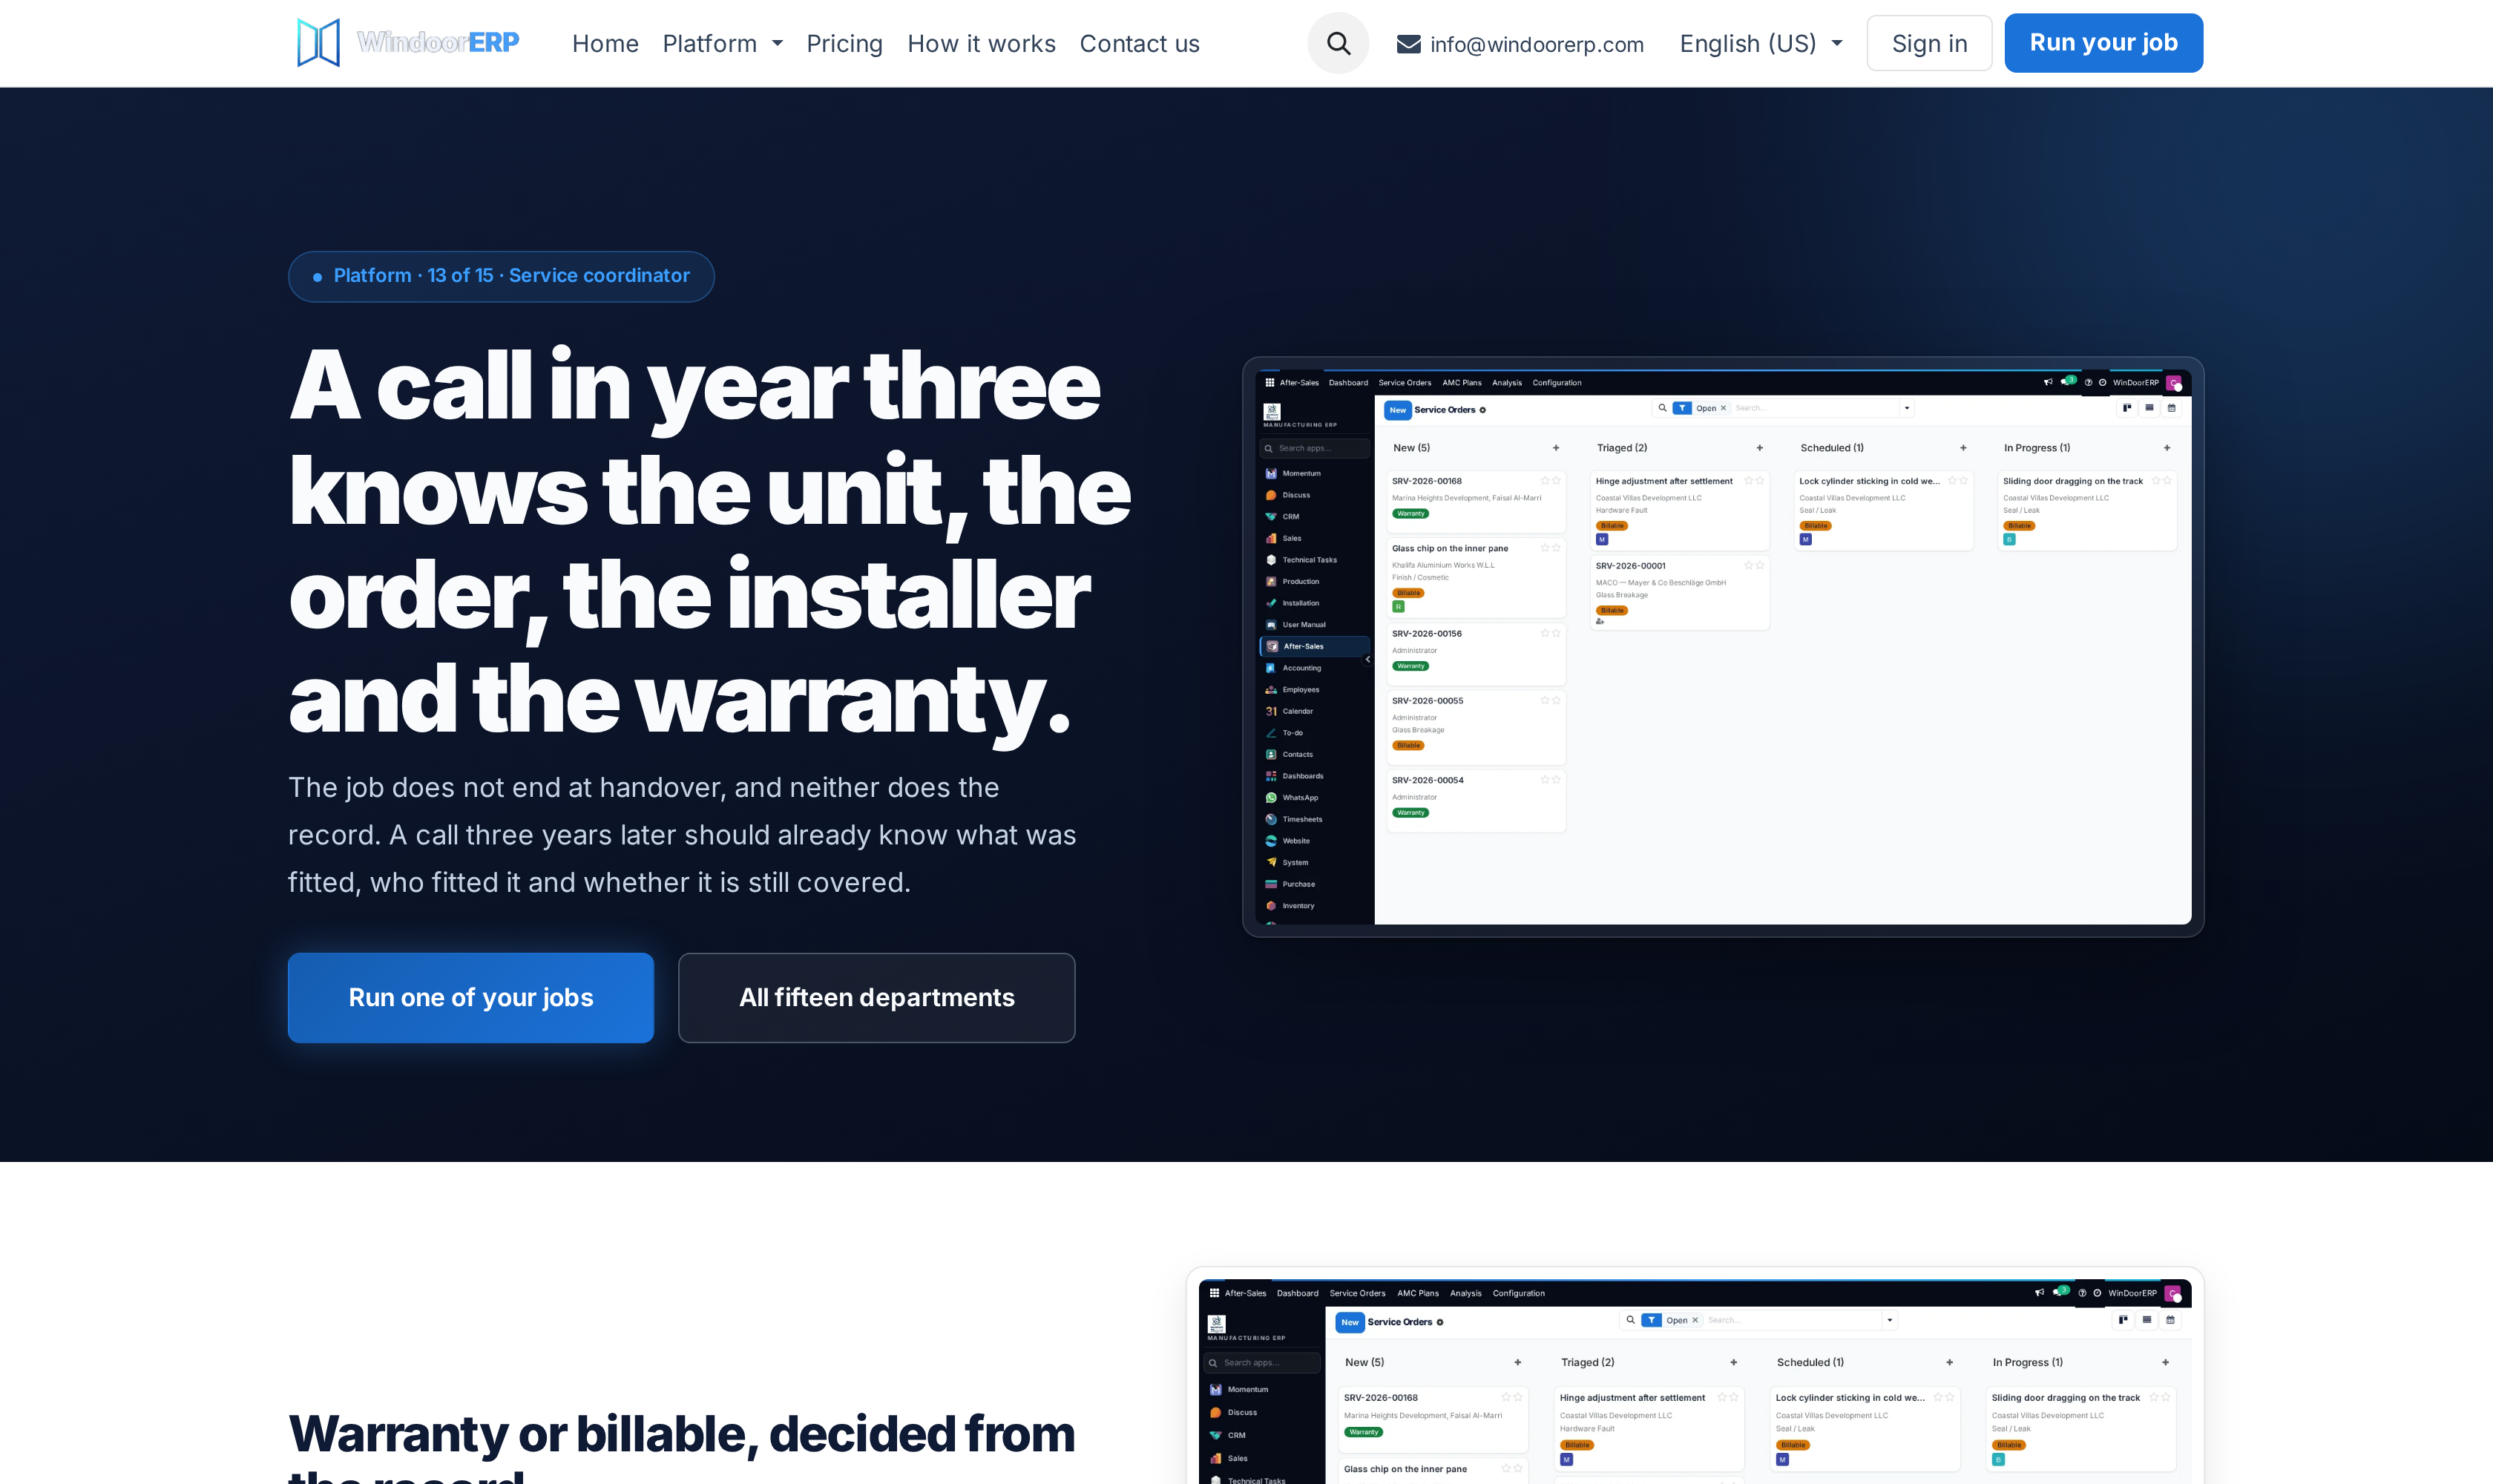Open Sliding door dragging on the track card, hero

point(2087,510)
